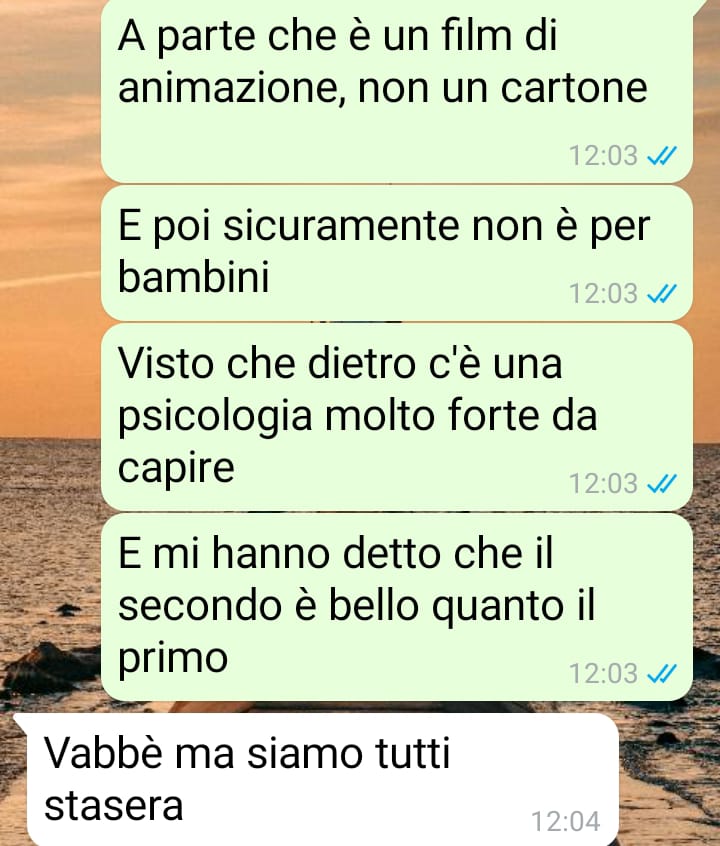Click the word 'psicologia' in the message
Screen dimensions: 720x846
[x=215, y=418]
